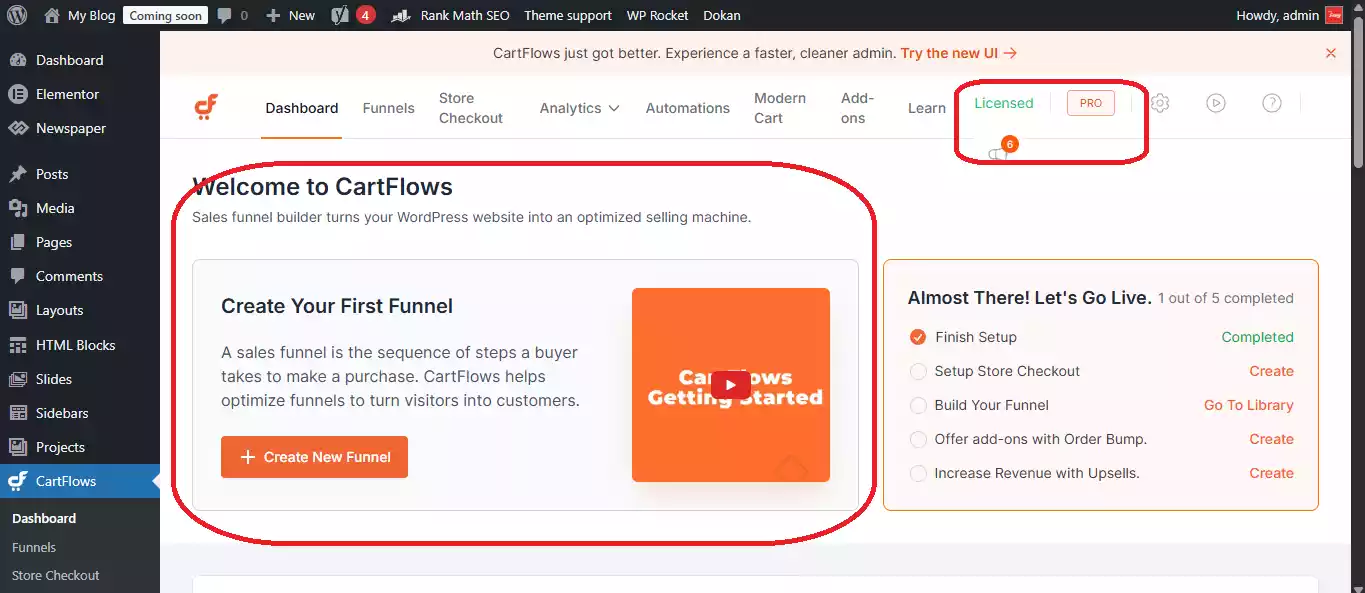Screen dimensions: 1365x593
Task: Open Projects in the sidebar
Action: [60, 447]
